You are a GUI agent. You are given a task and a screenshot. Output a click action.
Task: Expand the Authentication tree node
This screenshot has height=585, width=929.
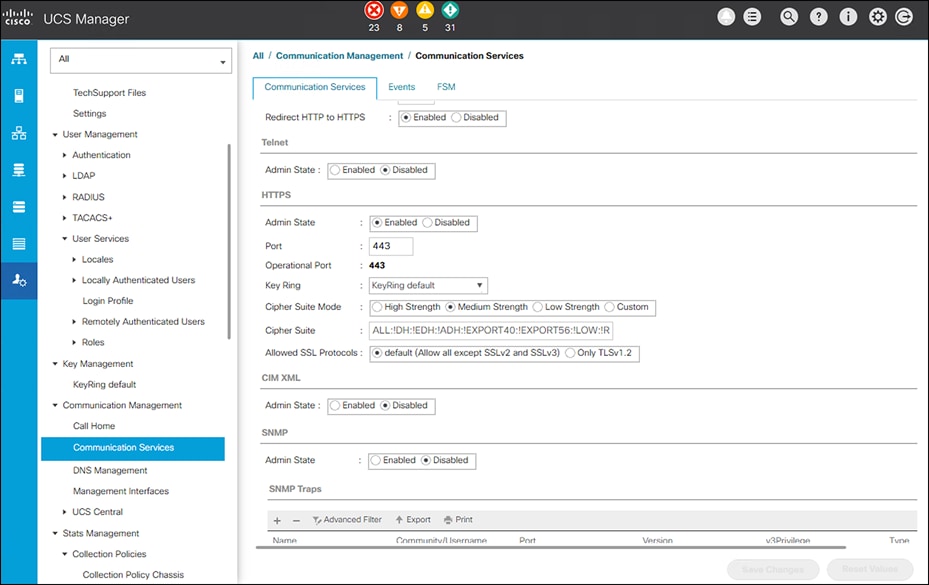pyautogui.click(x=65, y=155)
